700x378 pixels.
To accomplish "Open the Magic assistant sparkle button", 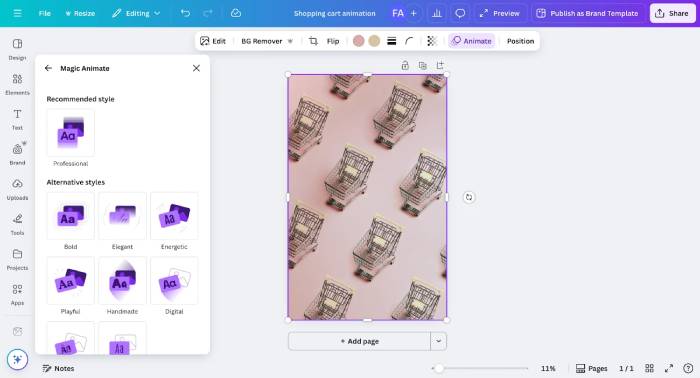I will [x=17, y=359].
